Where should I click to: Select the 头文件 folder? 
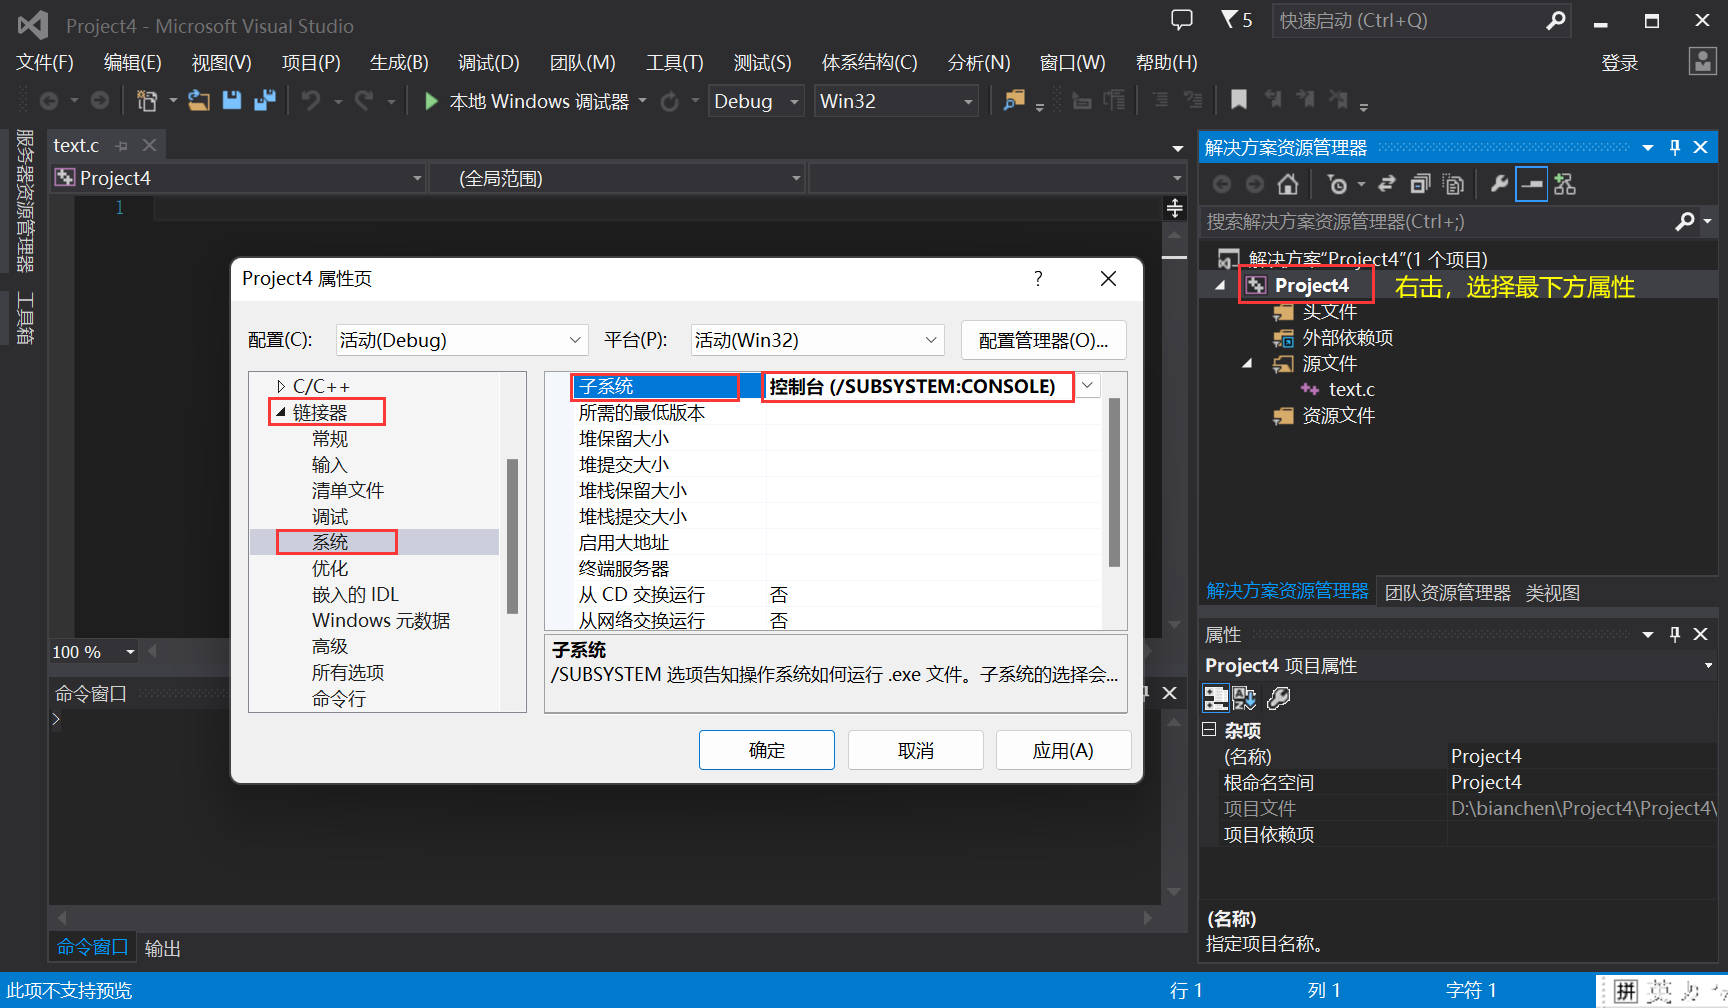1329,311
